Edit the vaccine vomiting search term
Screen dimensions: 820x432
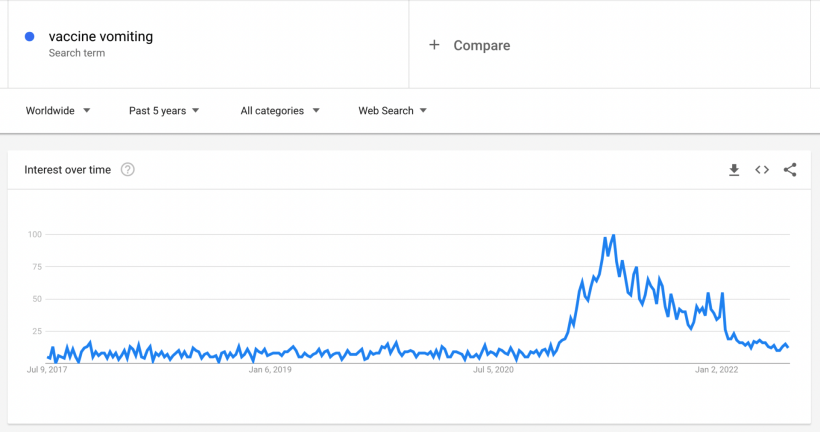[x=101, y=37]
